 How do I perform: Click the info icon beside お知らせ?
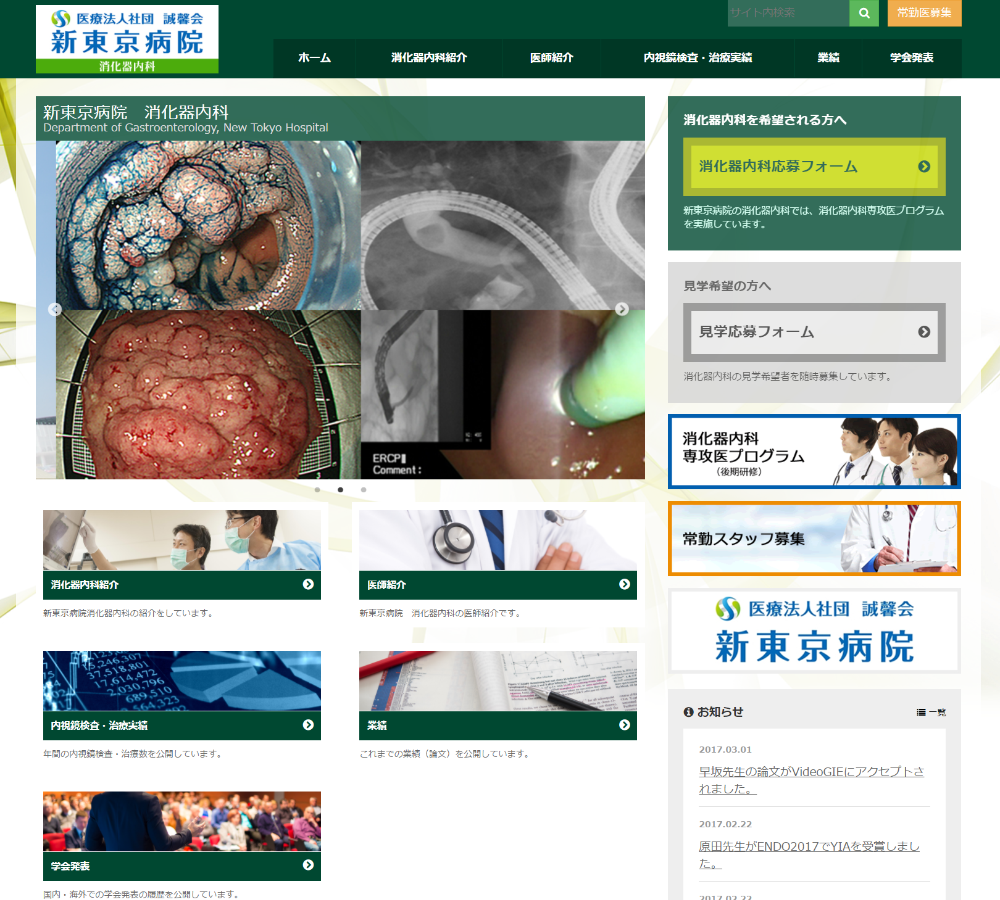(x=688, y=712)
